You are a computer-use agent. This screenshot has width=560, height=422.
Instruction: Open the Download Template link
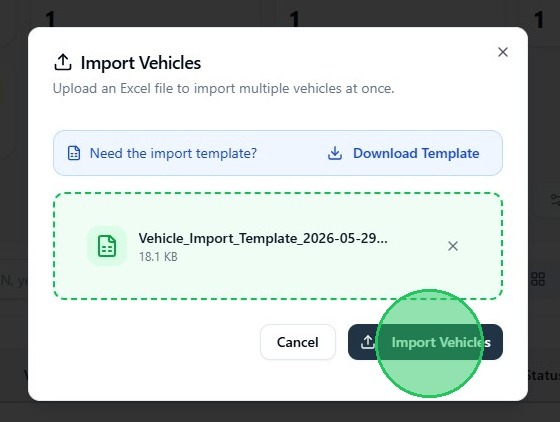416,153
